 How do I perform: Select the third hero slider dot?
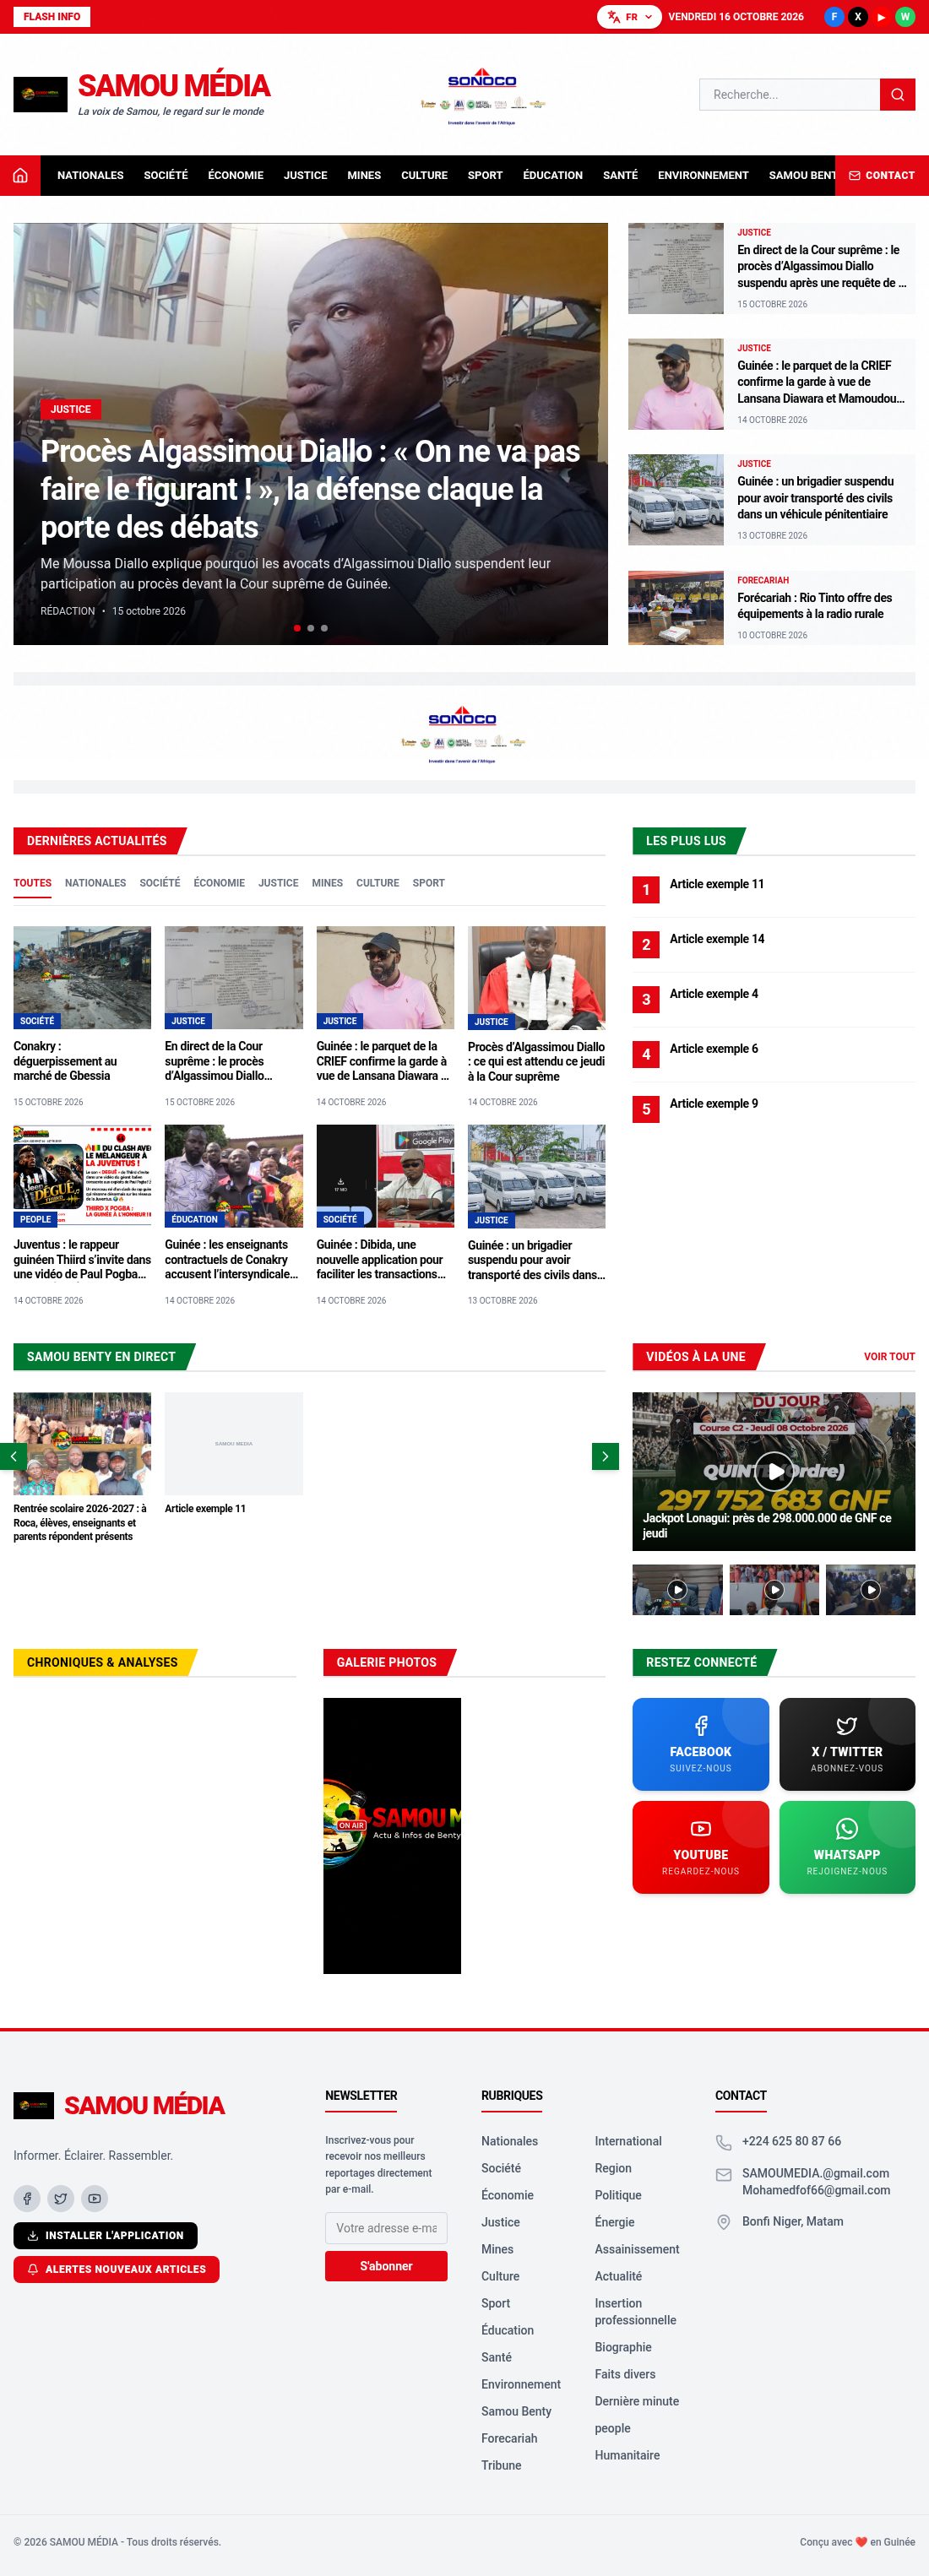324,628
